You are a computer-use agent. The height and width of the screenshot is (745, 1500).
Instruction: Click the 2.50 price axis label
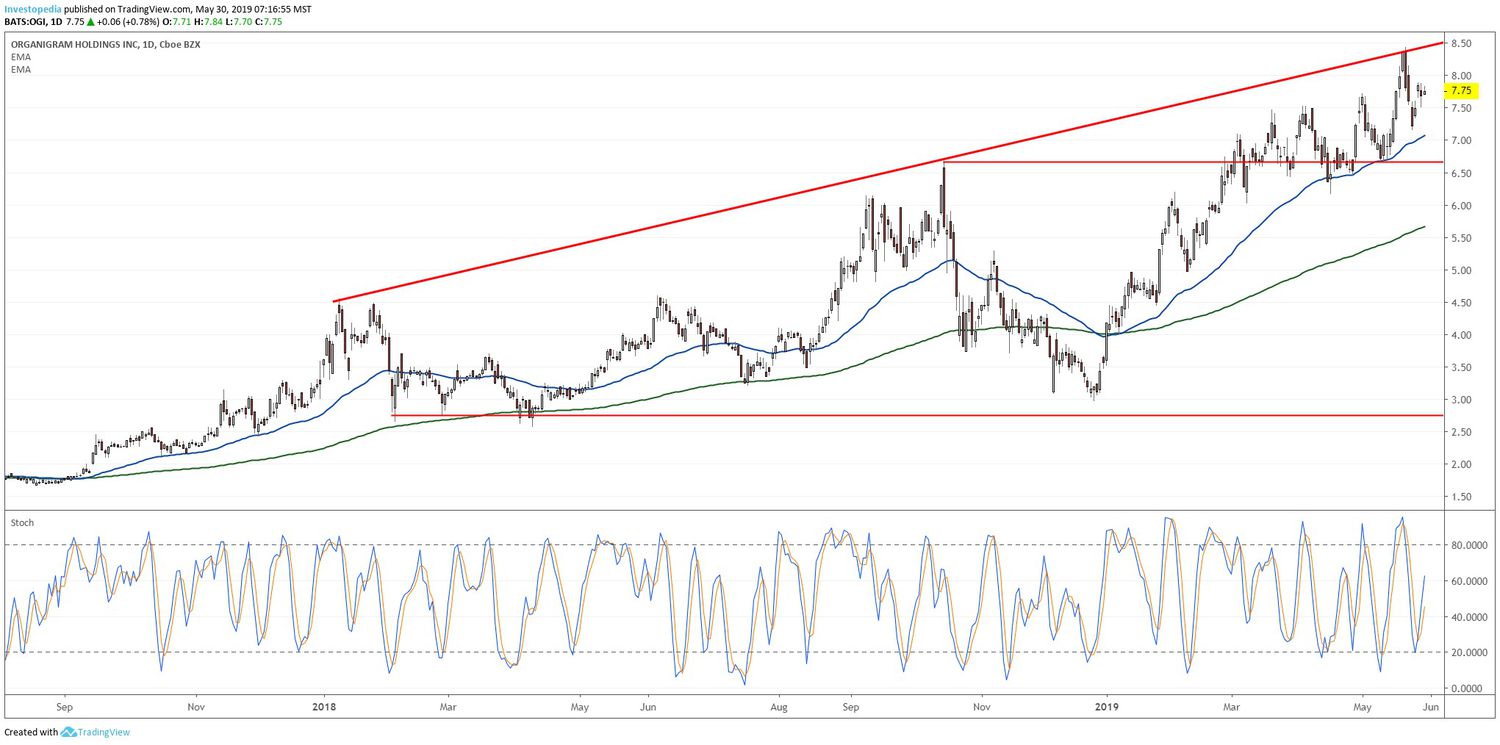point(1460,432)
